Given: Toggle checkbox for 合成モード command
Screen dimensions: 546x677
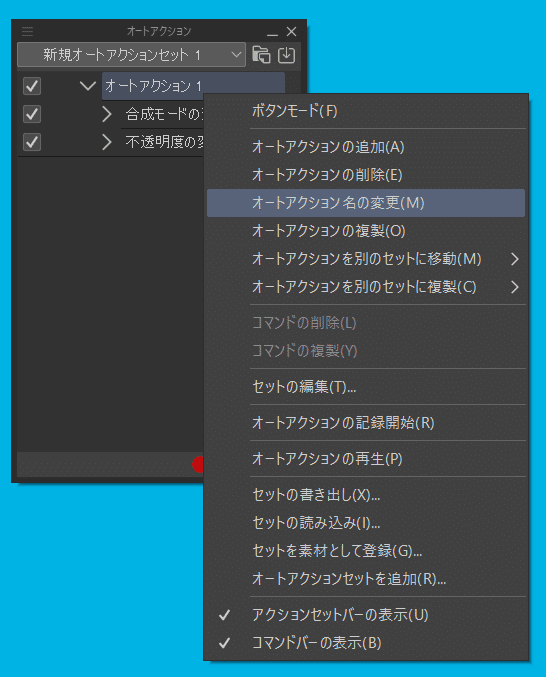Looking at the screenshot, I should pyautogui.click(x=32, y=114).
